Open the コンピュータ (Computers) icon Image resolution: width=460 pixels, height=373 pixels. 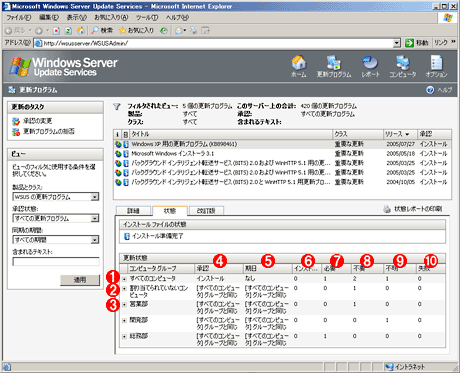[x=403, y=66]
